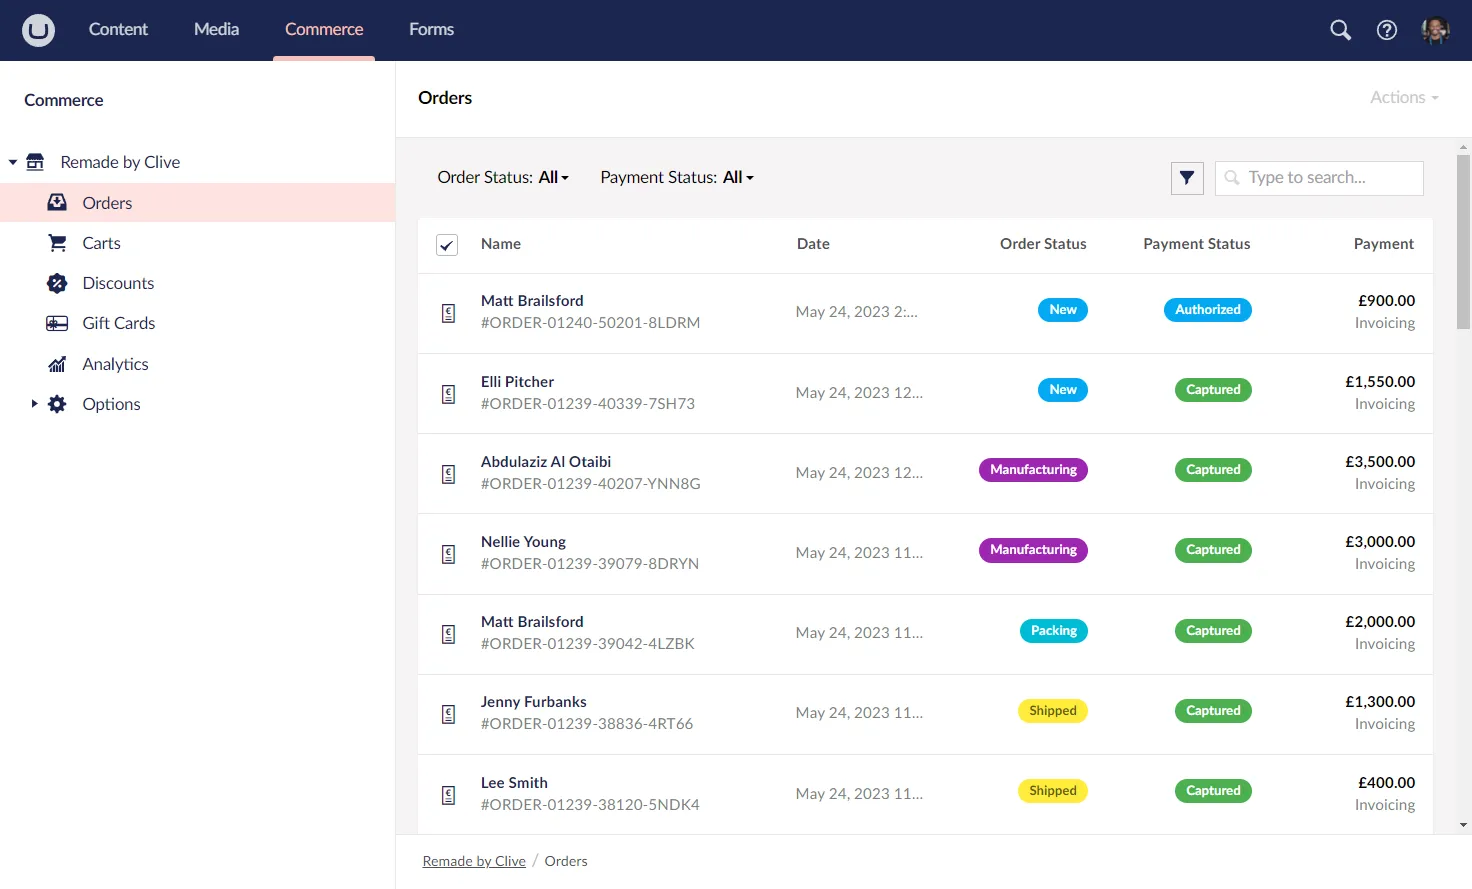The width and height of the screenshot is (1472, 889).
Task: Open Discounts via its badge icon
Action: [x=56, y=283]
